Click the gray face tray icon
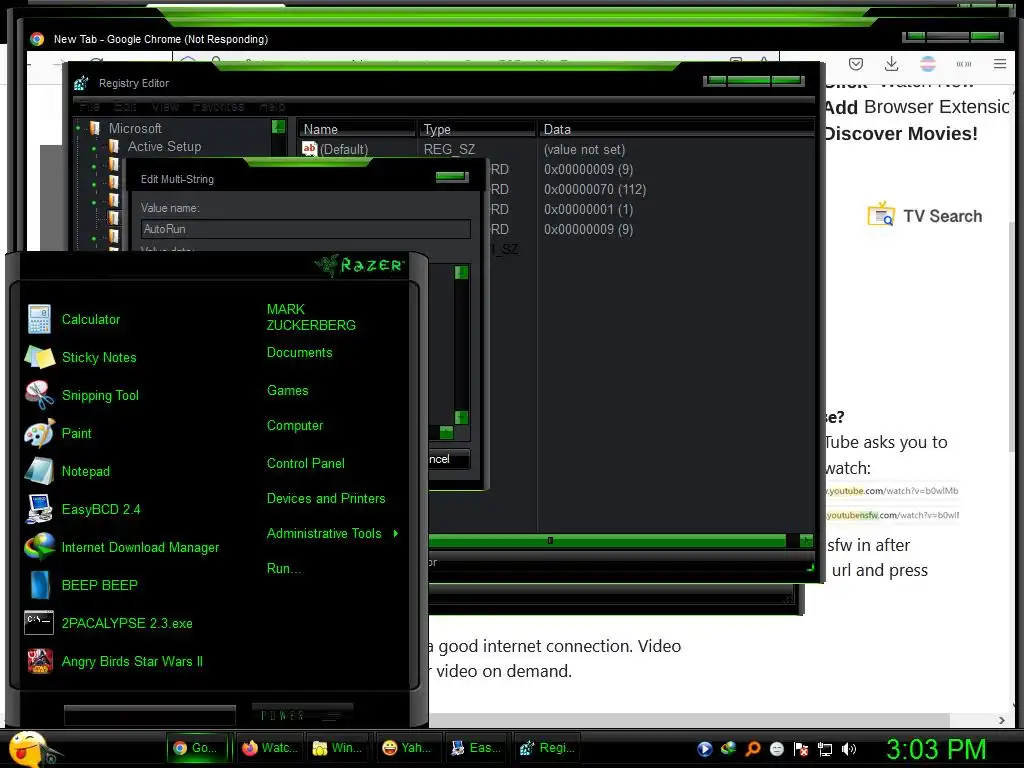Screen dimensions: 1024x768 (776, 748)
